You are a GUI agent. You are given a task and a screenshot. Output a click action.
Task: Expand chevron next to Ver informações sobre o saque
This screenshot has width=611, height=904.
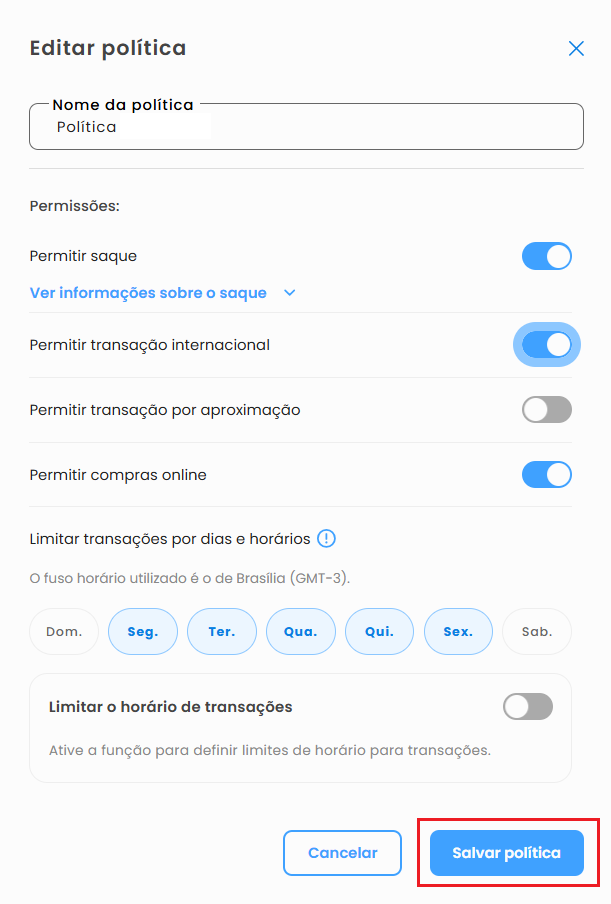pyautogui.click(x=290, y=293)
